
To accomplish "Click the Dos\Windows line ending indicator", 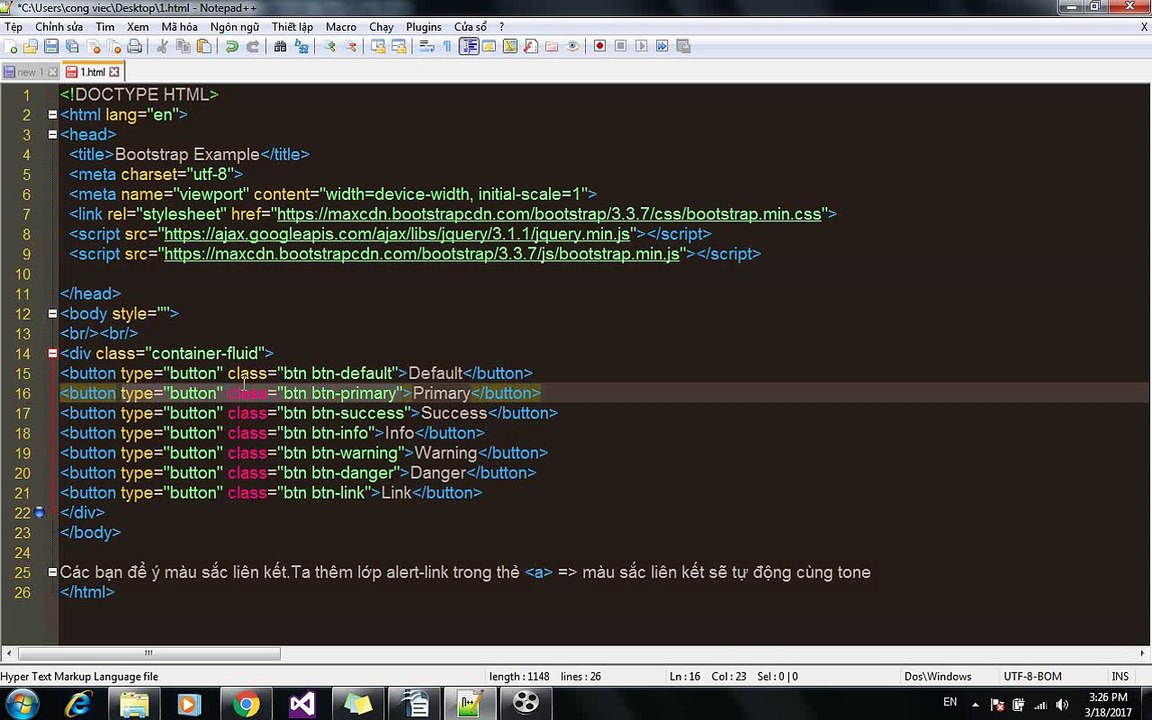I will (937, 677).
